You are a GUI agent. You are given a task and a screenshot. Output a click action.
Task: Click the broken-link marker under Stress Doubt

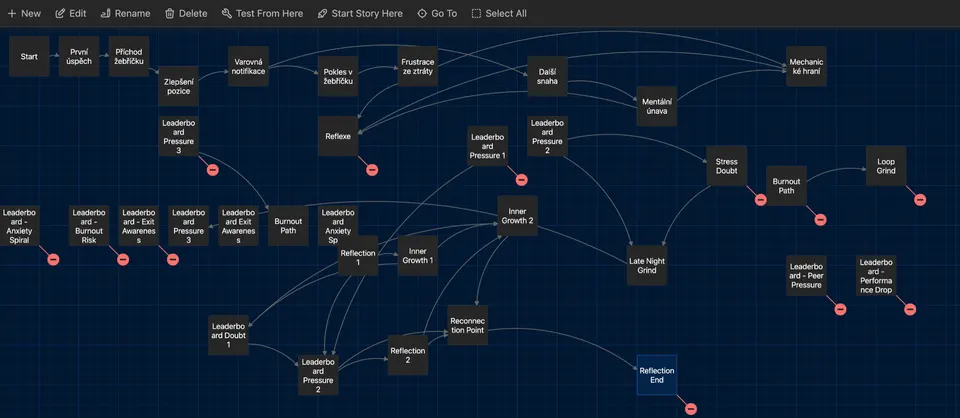760,200
